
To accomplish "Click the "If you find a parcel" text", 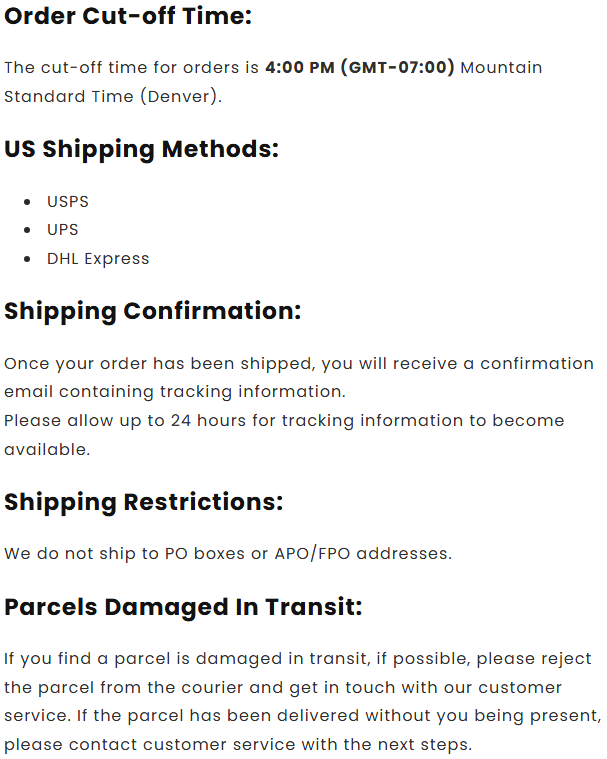I will (82, 659).
